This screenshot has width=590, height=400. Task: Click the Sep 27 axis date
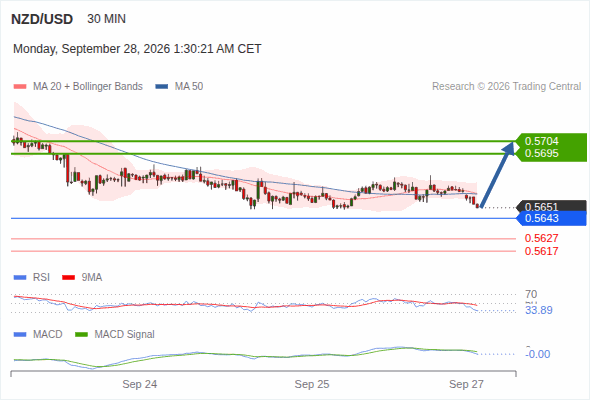tap(466, 385)
